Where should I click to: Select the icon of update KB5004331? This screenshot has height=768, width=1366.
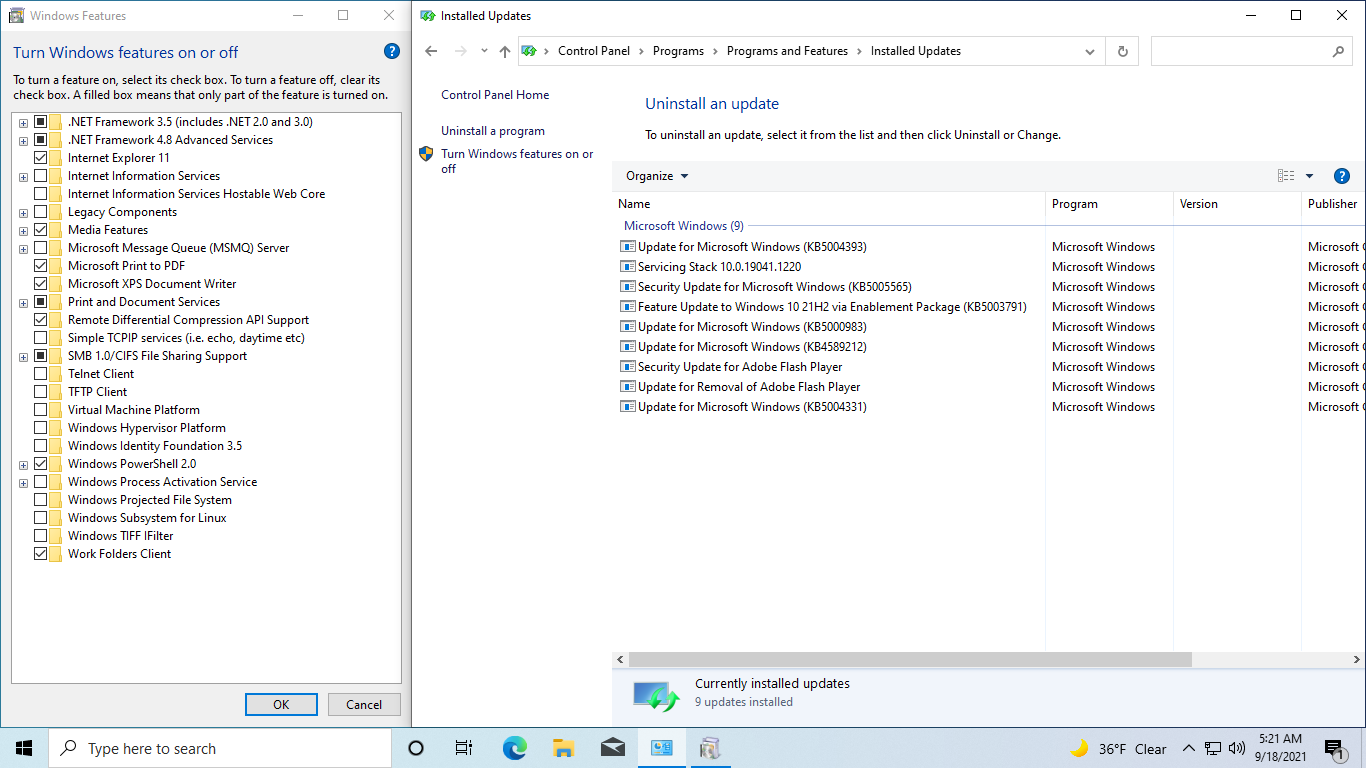coord(628,407)
